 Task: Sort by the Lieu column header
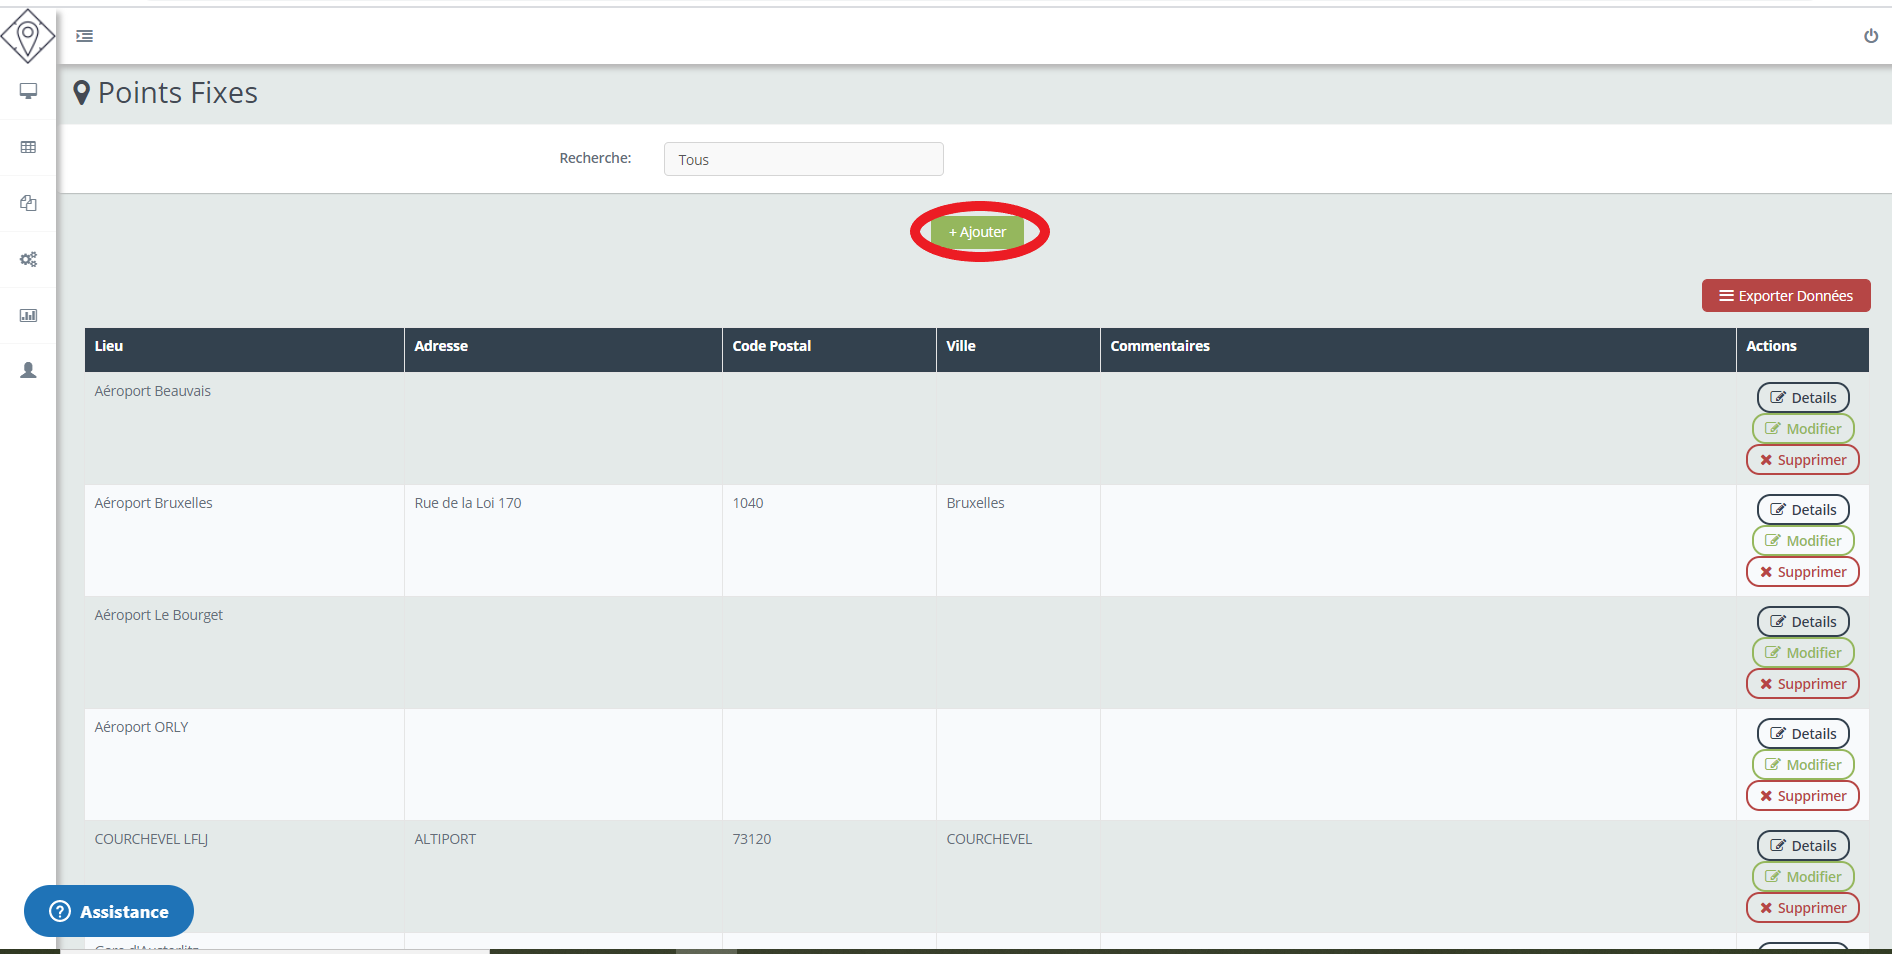pyautogui.click(x=109, y=346)
